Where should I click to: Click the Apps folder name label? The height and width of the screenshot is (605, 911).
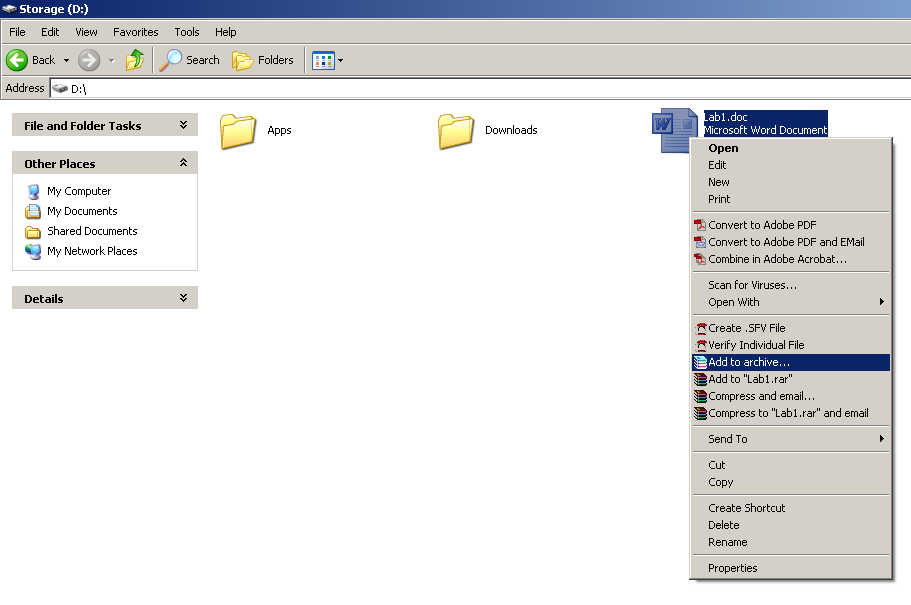pyautogui.click(x=279, y=130)
